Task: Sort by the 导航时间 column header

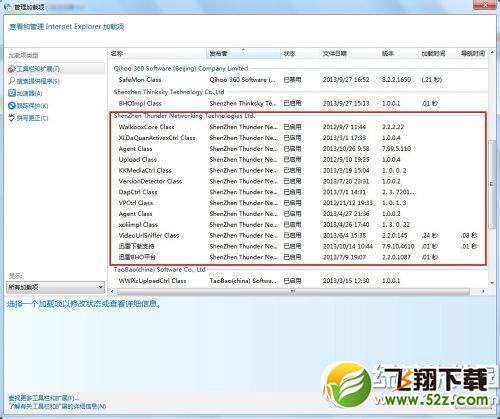Action: coord(473,53)
